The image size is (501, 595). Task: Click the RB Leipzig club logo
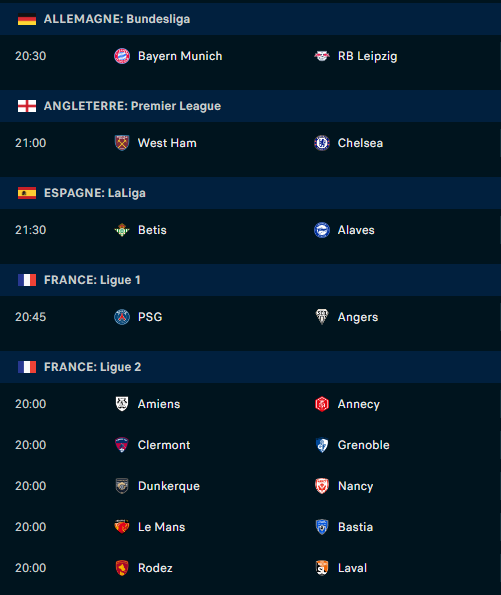click(x=322, y=56)
